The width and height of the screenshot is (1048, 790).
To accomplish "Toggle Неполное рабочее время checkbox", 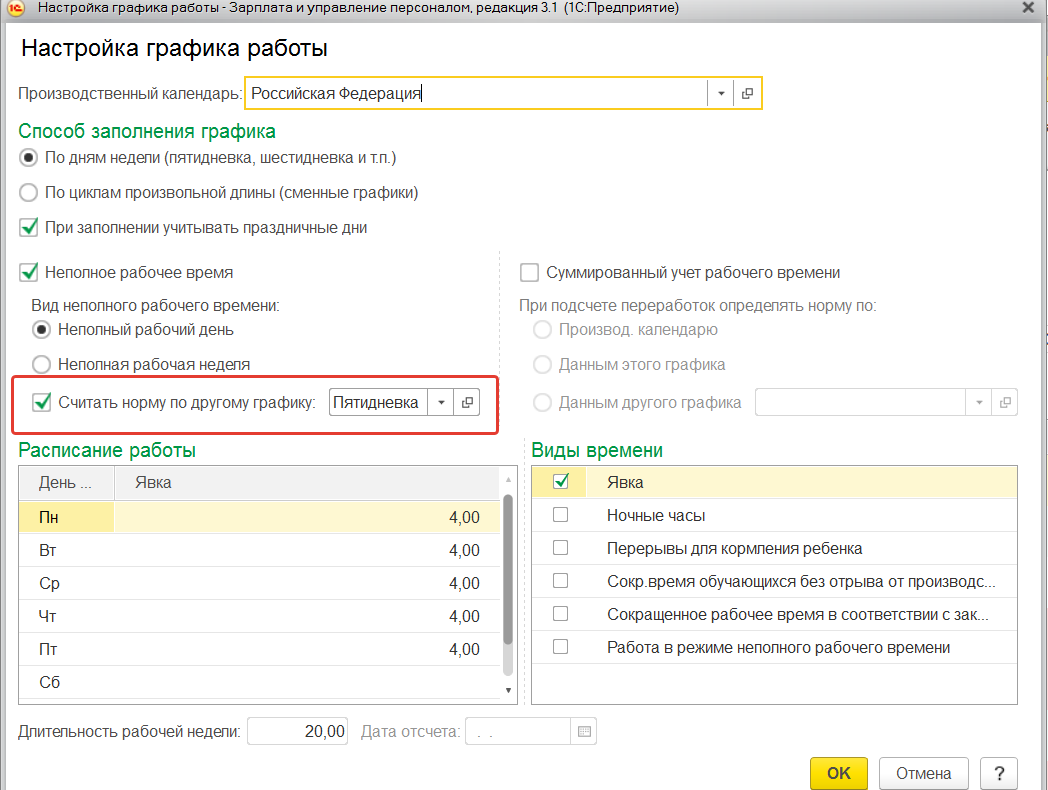I will [29, 272].
